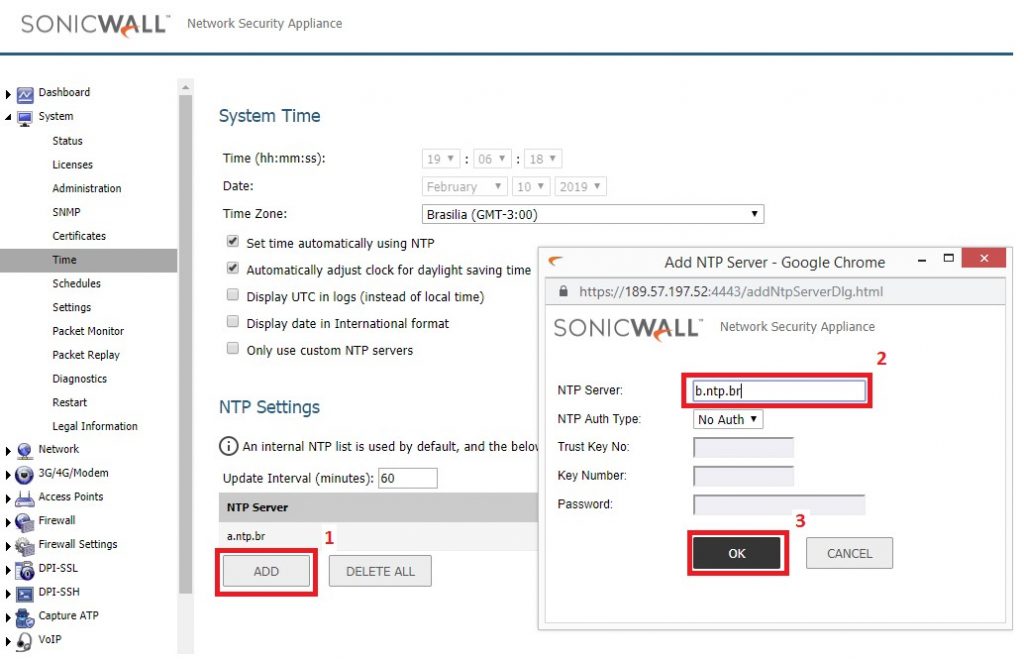Enable Only use custom NTP servers
This screenshot has width=1024, height=660.
232,349
